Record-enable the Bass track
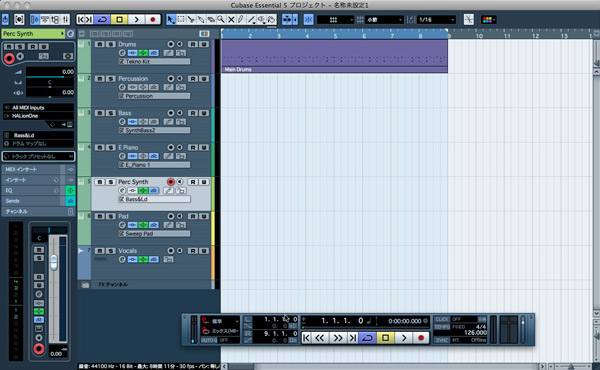600x370 pixels. pos(171,113)
